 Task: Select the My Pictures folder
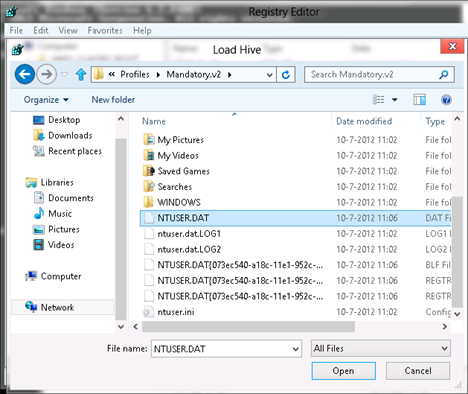click(295, 140)
